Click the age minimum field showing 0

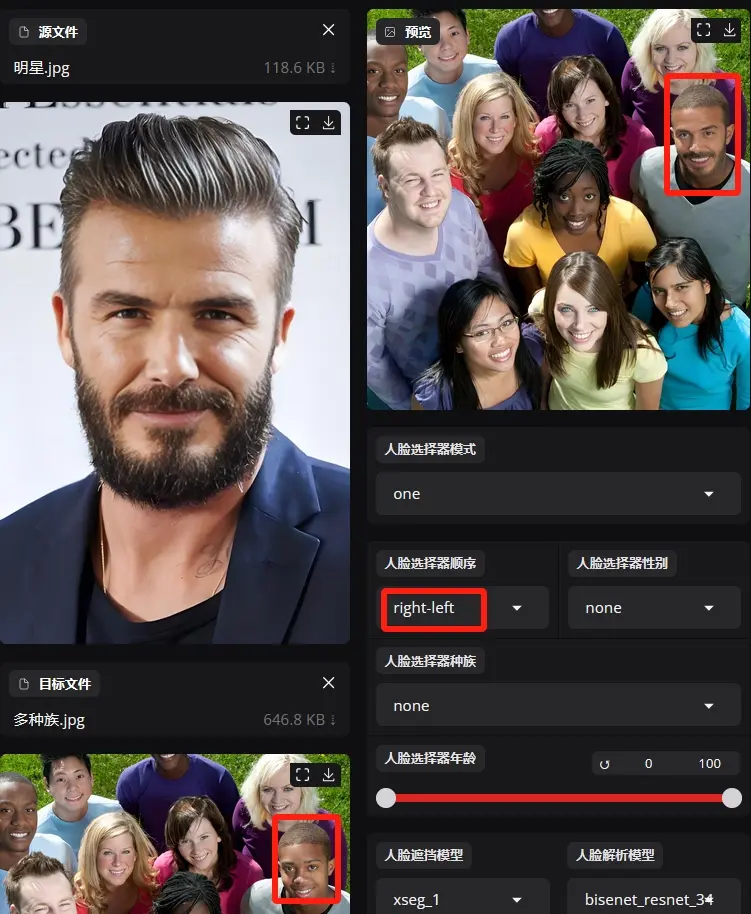click(648, 764)
